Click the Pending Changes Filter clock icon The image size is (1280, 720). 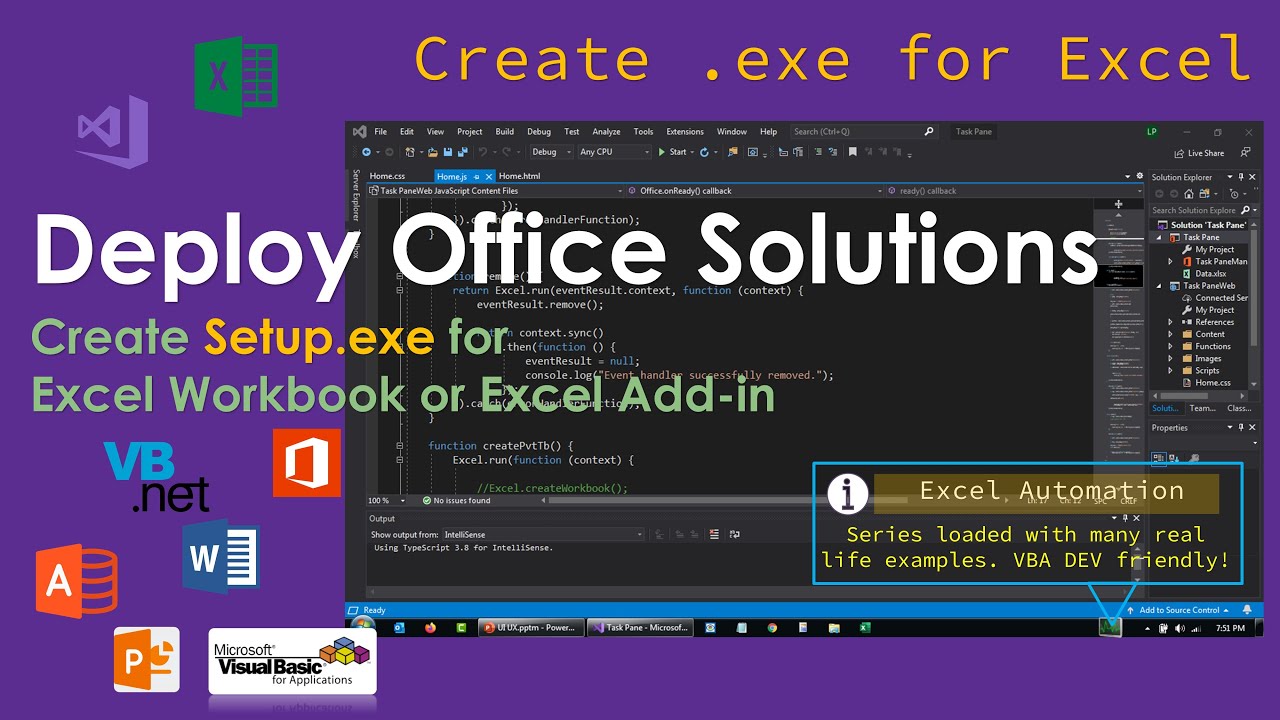[1234, 194]
